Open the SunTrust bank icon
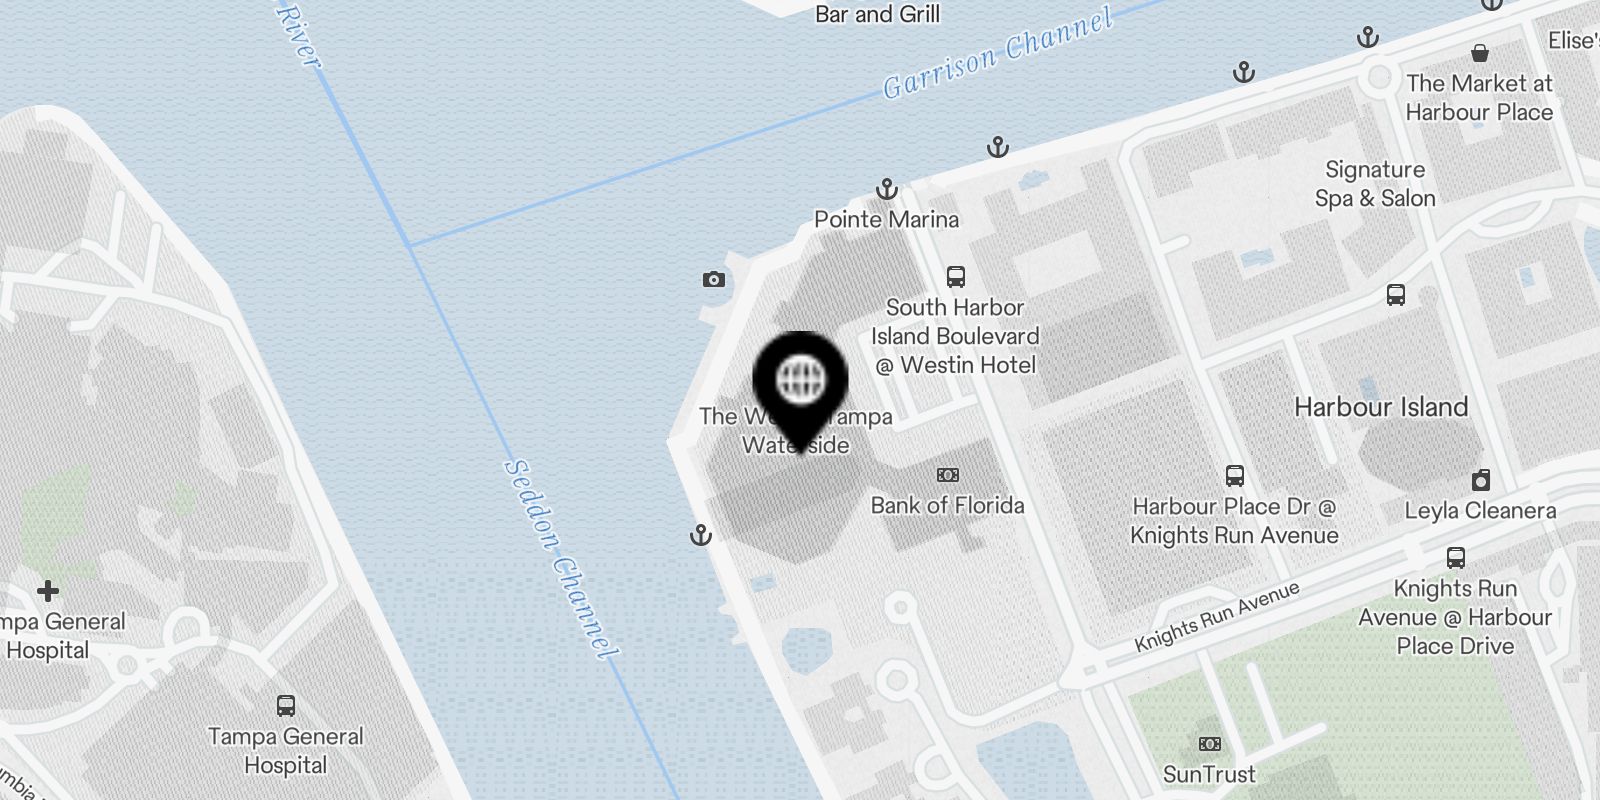 [x=1209, y=744]
